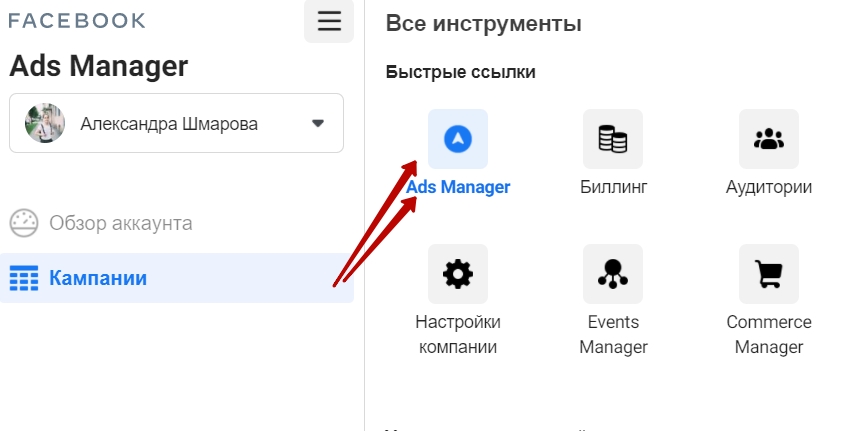Click the Все инструменты heading
Image resolution: width=861 pixels, height=431 pixels.
(x=483, y=24)
